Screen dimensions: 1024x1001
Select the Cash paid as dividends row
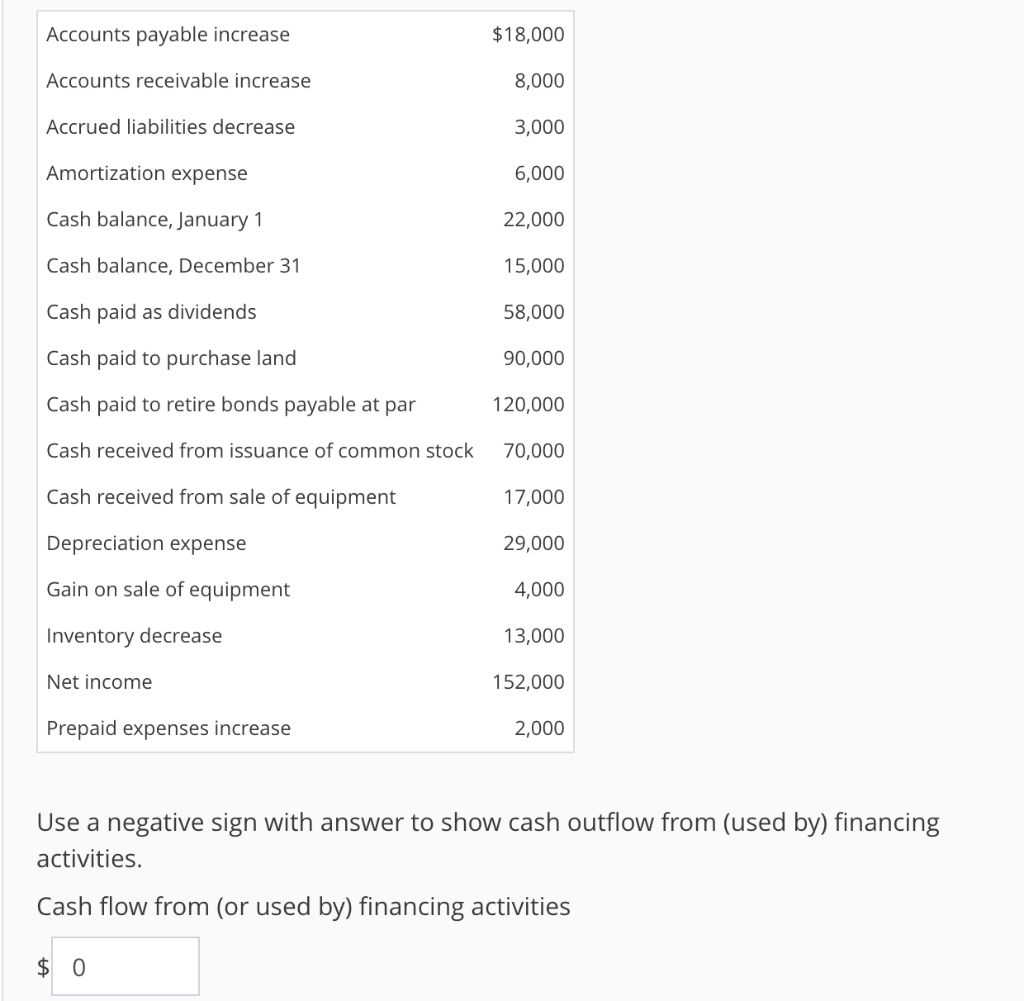coord(151,311)
